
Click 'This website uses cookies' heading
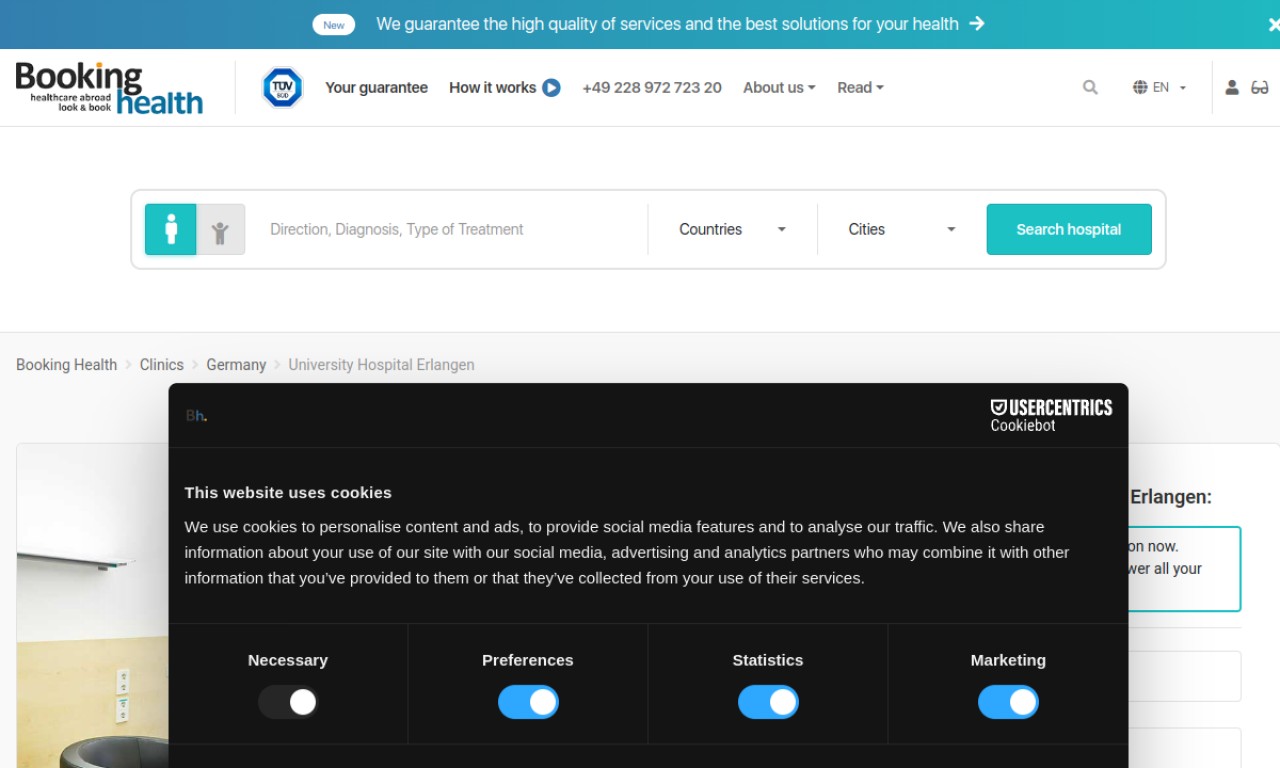coord(288,492)
